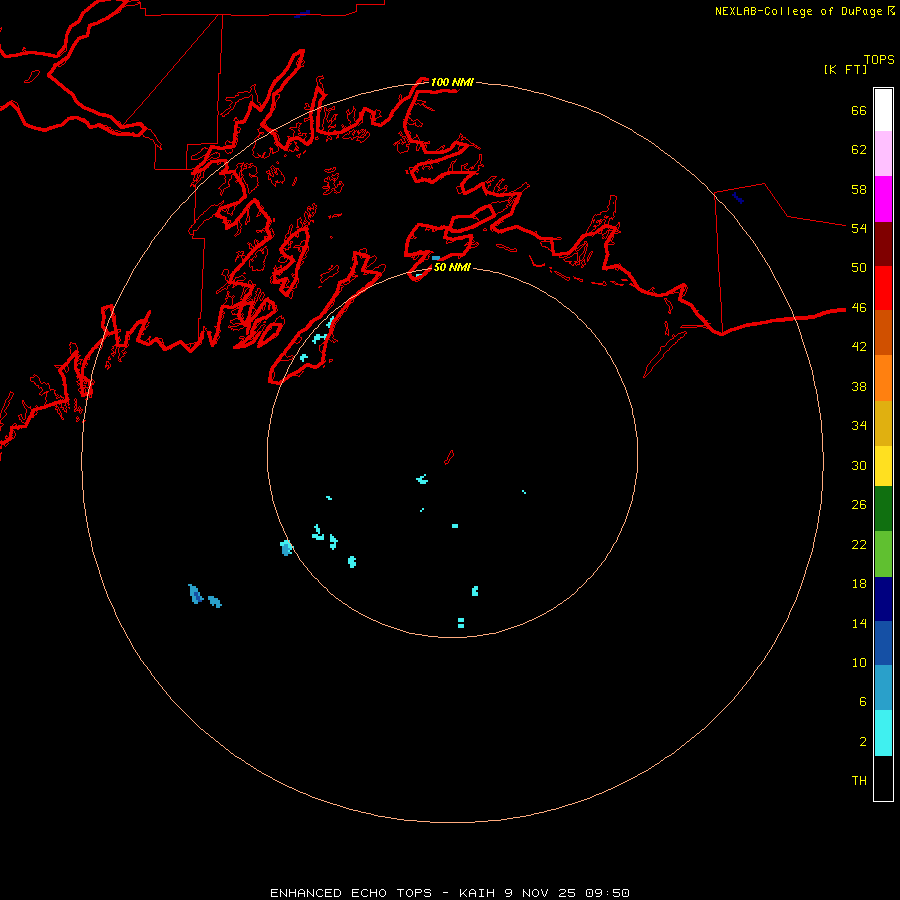Click the 50 NMI range ring label
The image size is (900, 900).
(x=452, y=267)
